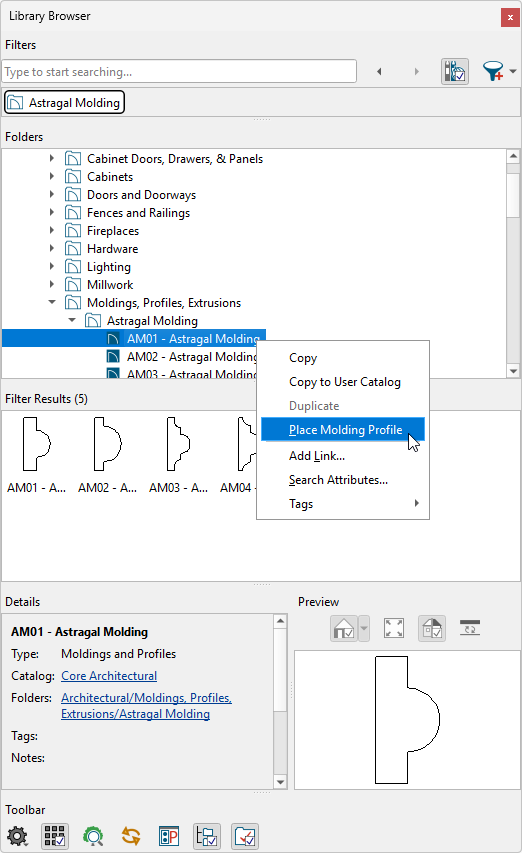Open the add filter dropdown arrow

tap(513, 71)
